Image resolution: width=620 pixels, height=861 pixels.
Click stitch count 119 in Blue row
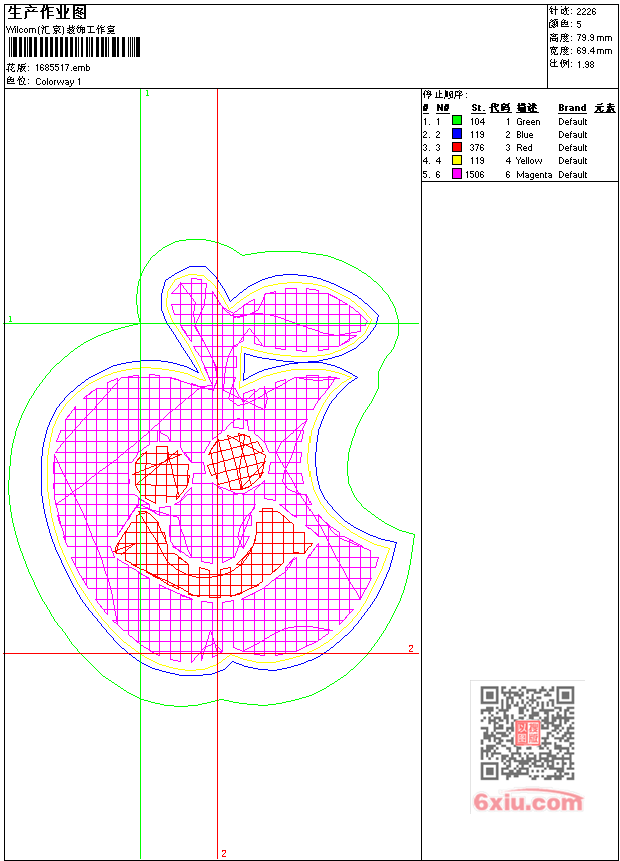(477, 135)
